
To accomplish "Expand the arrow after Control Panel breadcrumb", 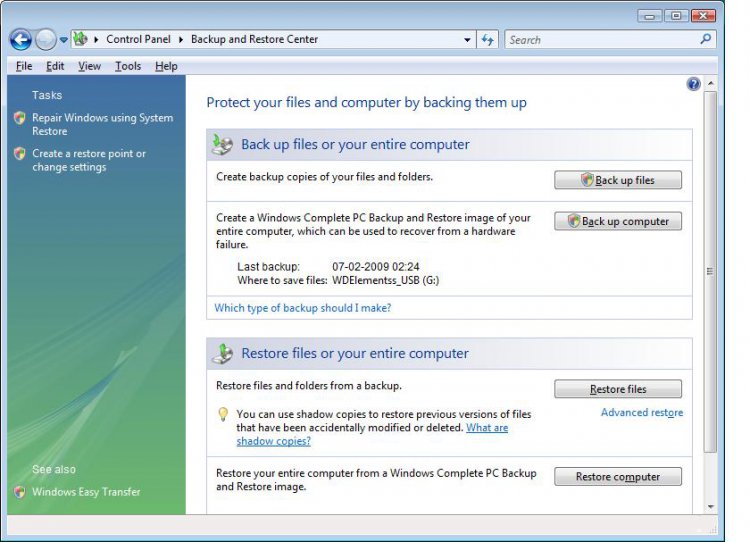I will (x=181, y=40).
